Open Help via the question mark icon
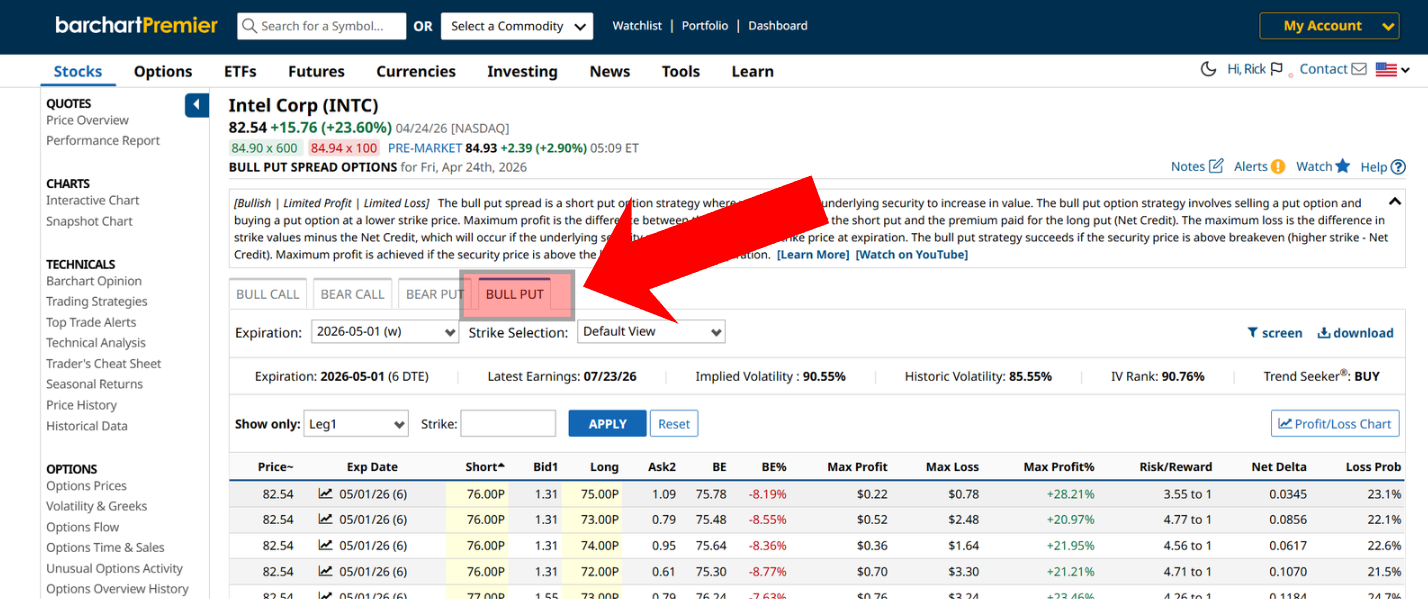Viewport: 1428px width, 610px height. click(x=1398, y=167)
